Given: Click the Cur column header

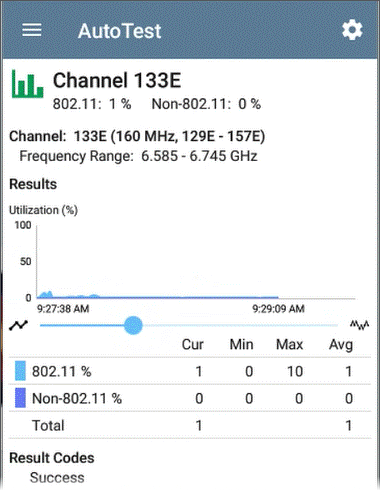Looking at the screenshot, I should pyautogui.click(x=192, y=344).
